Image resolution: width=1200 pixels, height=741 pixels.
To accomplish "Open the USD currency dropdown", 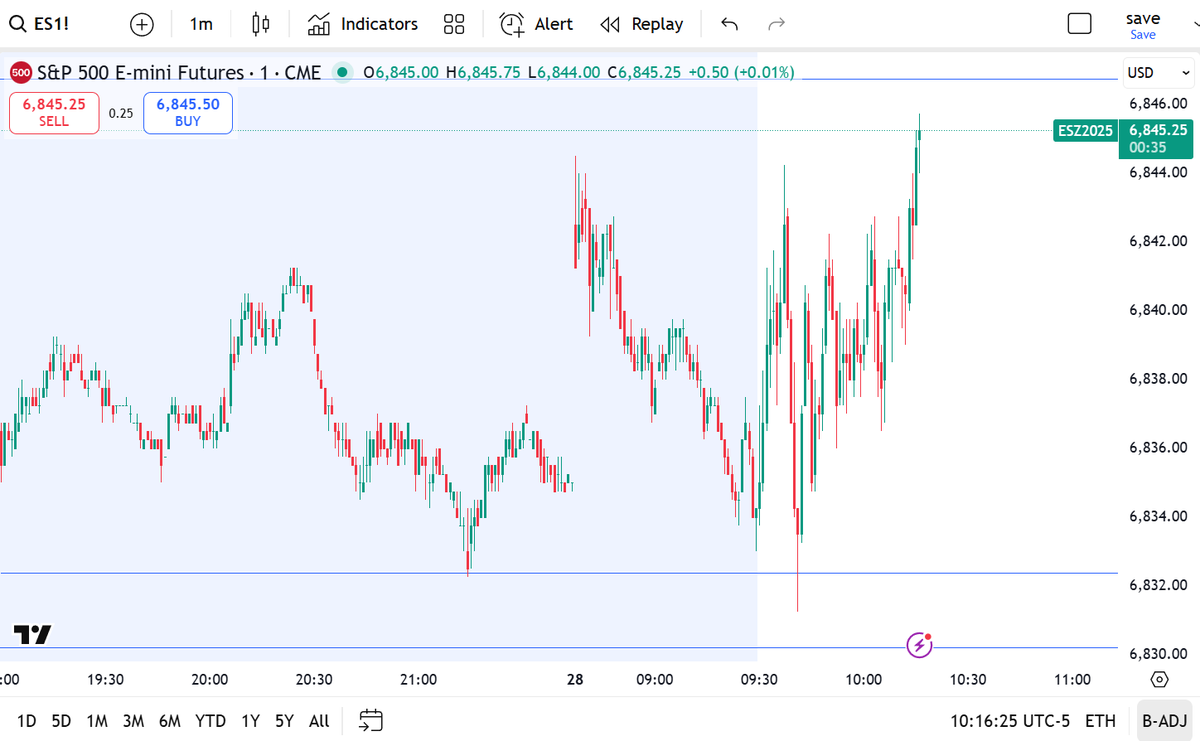I will coord(1158,72).
